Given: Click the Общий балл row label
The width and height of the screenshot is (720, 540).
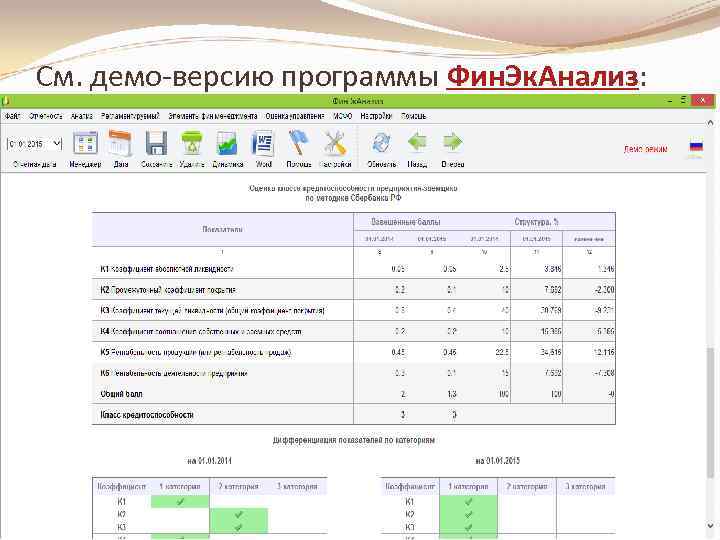Looking at the screenshot, I should [121, 394].
